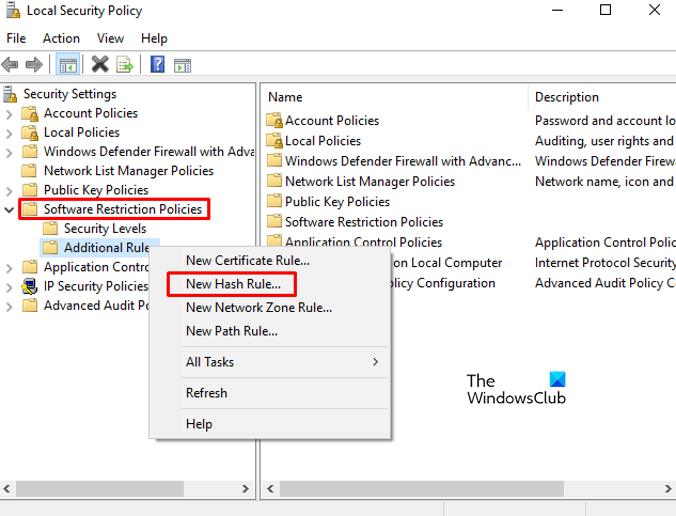Viewport: 676px width, 516px height.
Task: Toggle the Show/Hide Console Tree icon
Action: coord(68,65)
